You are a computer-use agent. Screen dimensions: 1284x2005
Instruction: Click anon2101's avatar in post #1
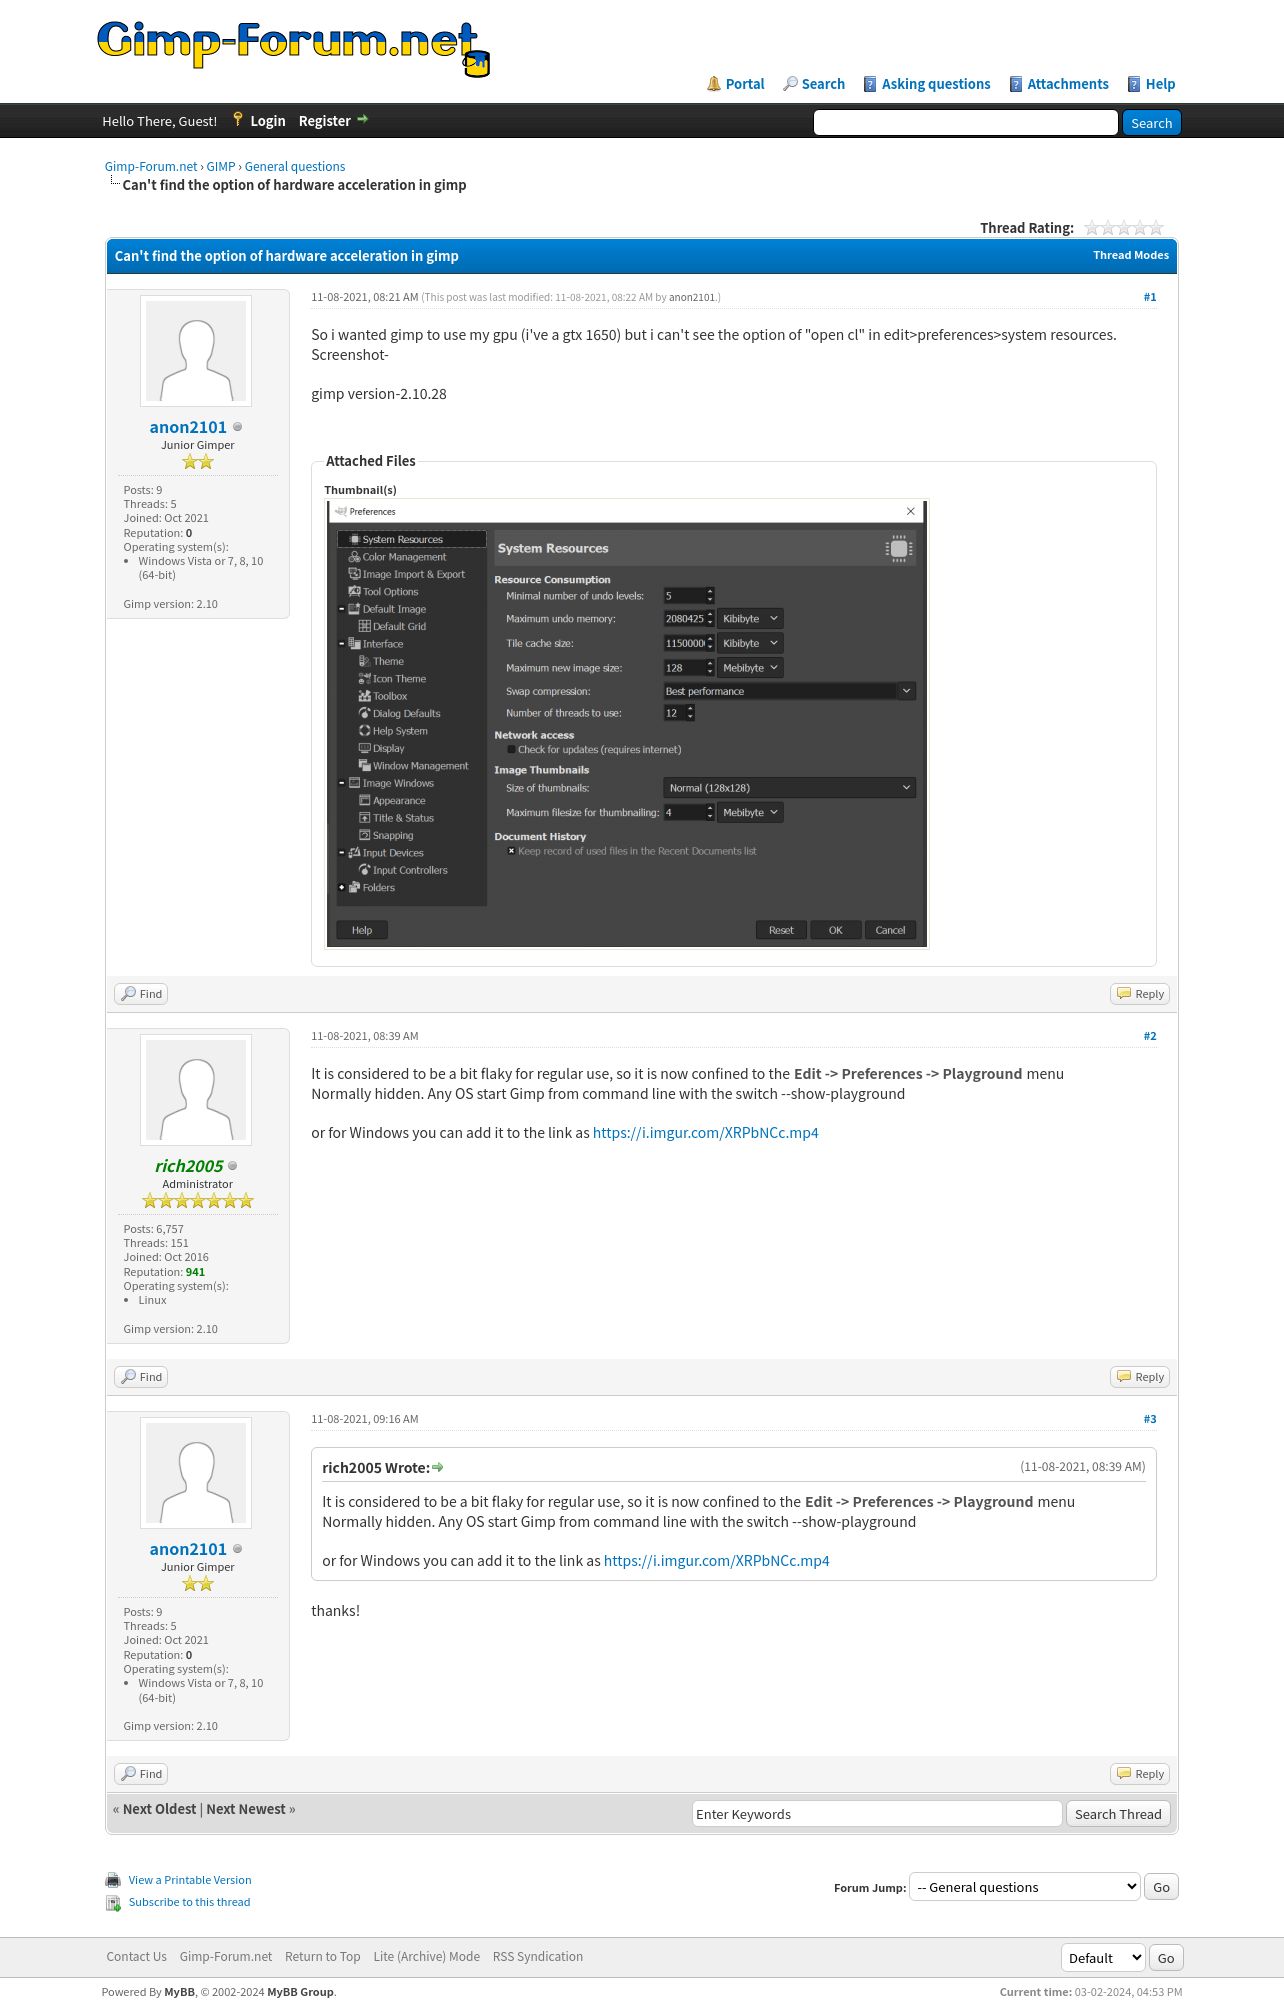196,351
